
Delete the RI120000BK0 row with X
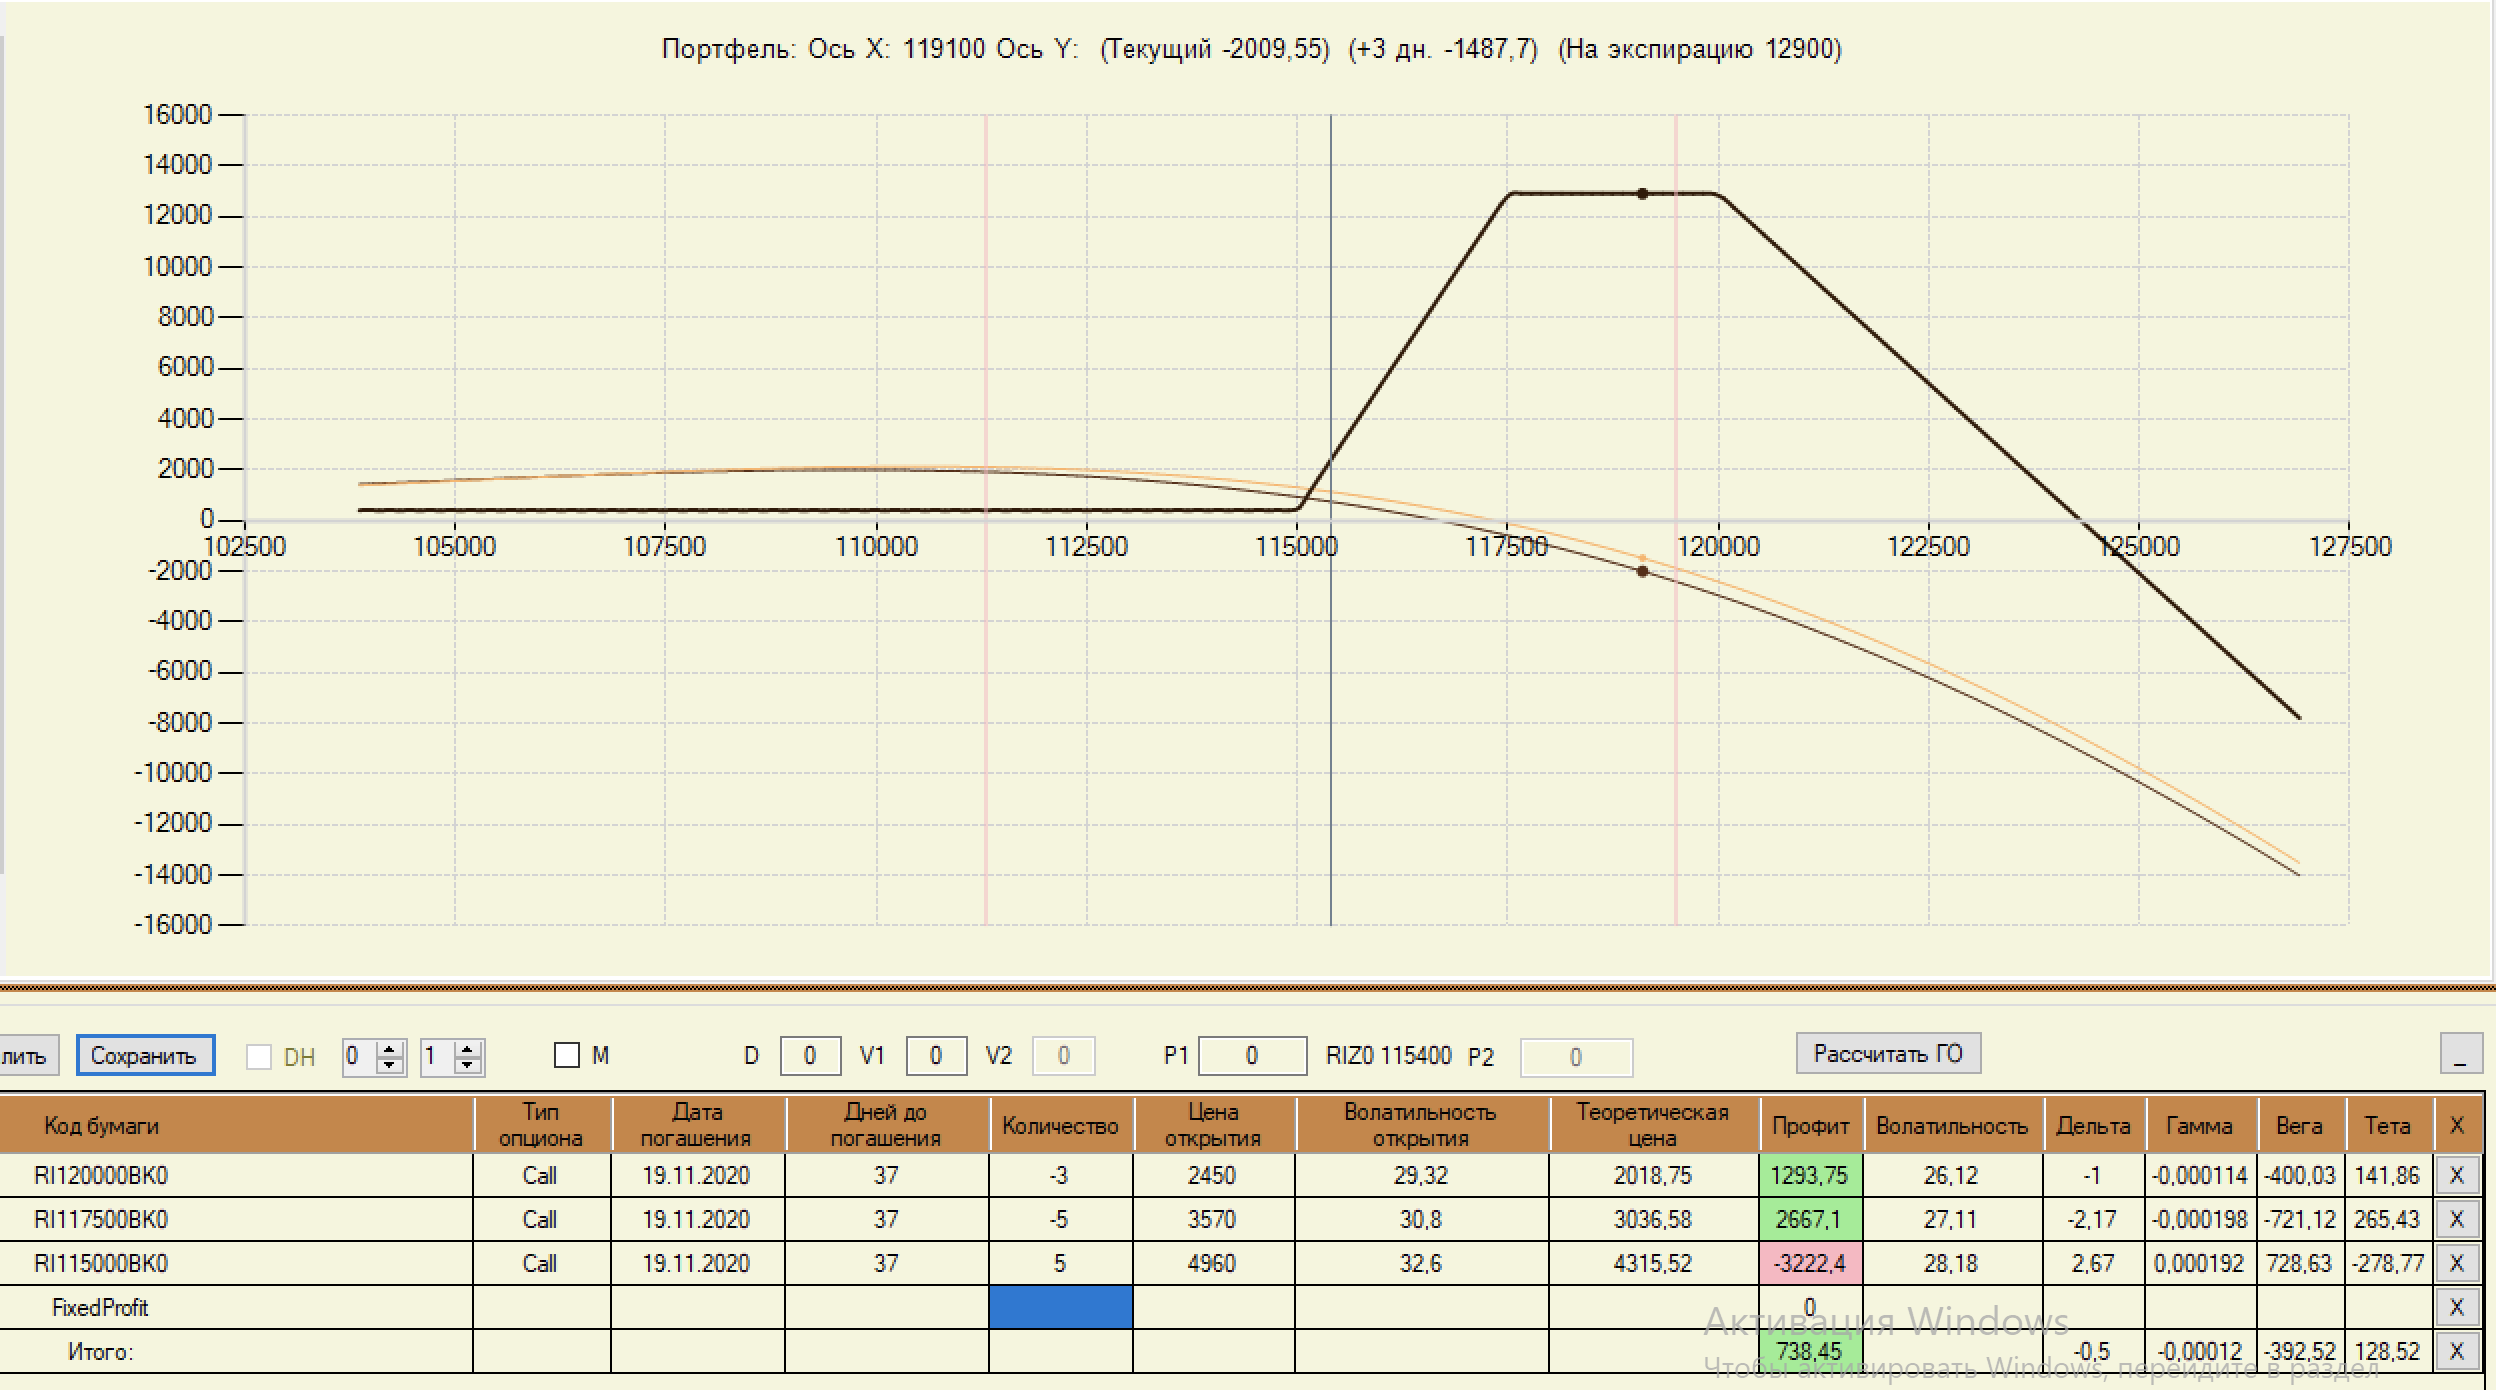tap(2456, 1175)
